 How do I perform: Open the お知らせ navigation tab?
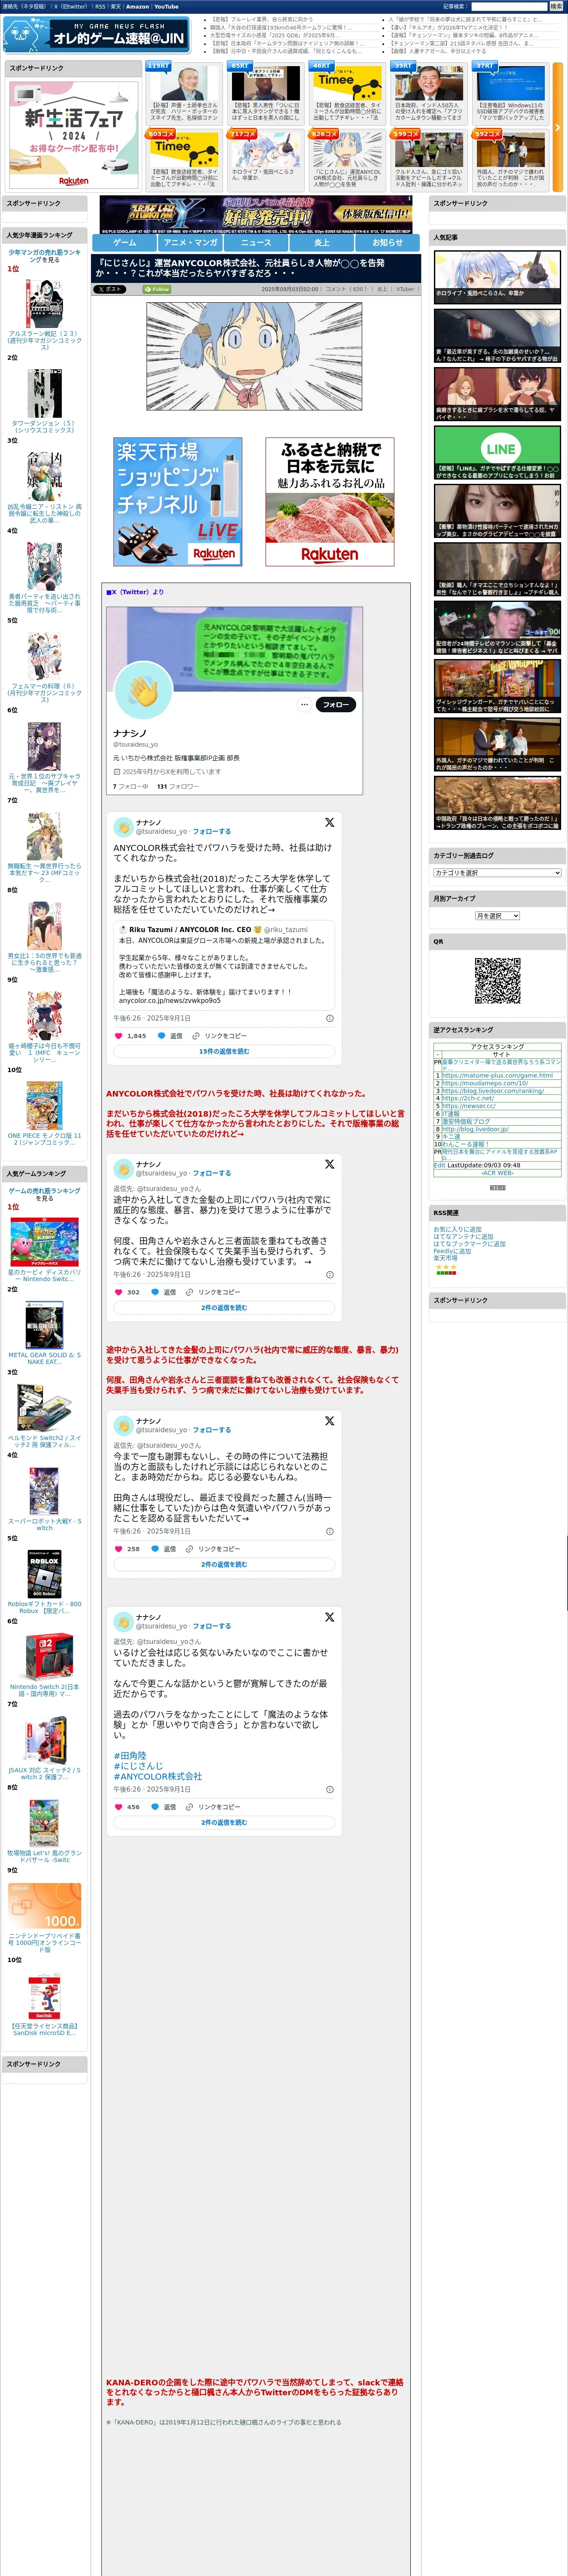coord(388,242)
